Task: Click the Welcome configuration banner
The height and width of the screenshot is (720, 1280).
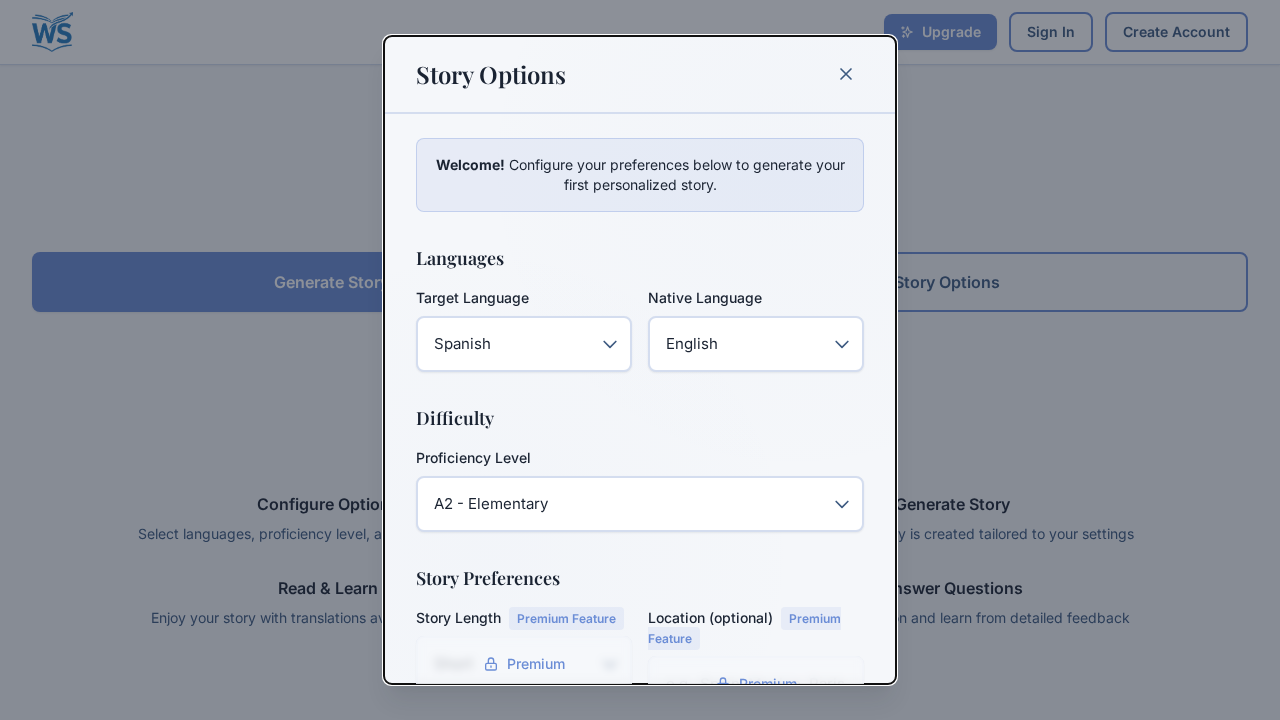Action: (x=640, y=175)
